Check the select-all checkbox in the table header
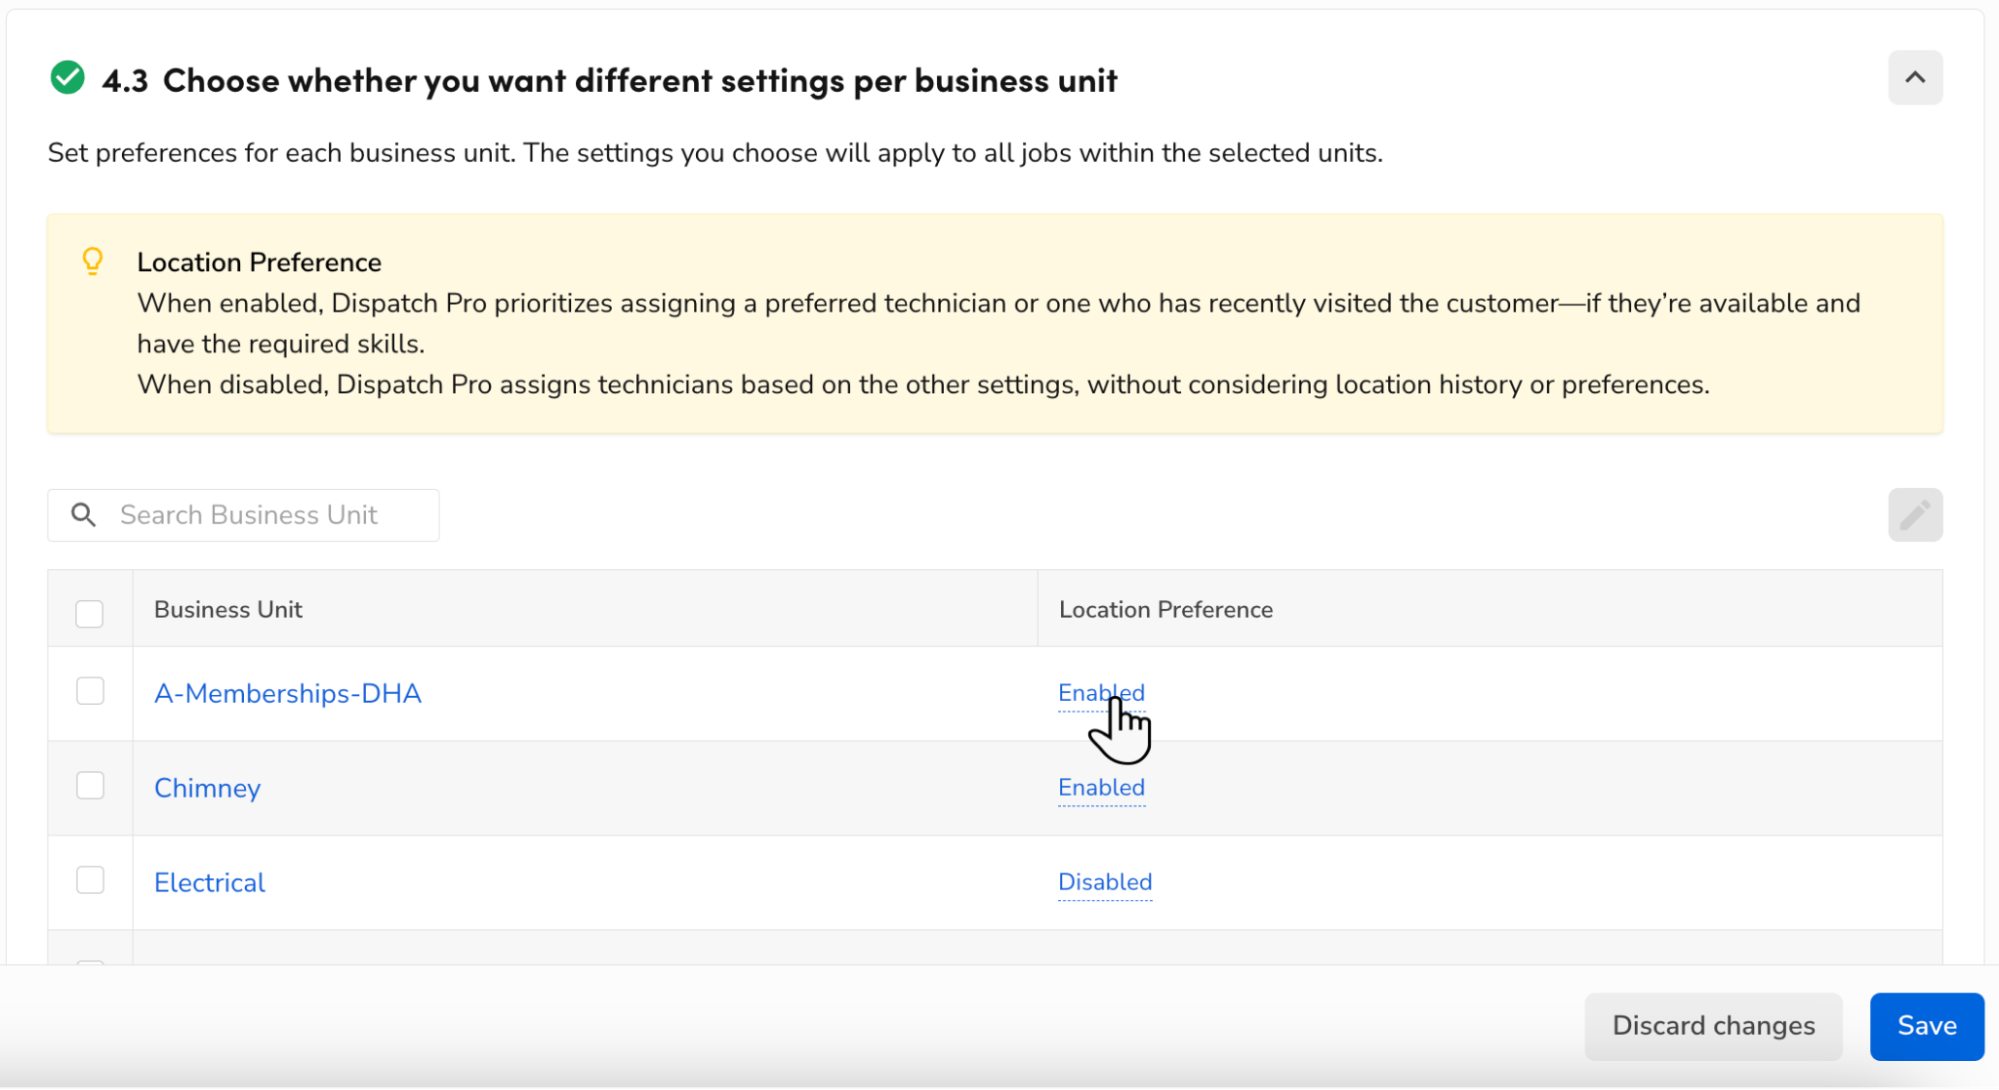This screenshot has width=1999, height=1090. coord(89,611)
